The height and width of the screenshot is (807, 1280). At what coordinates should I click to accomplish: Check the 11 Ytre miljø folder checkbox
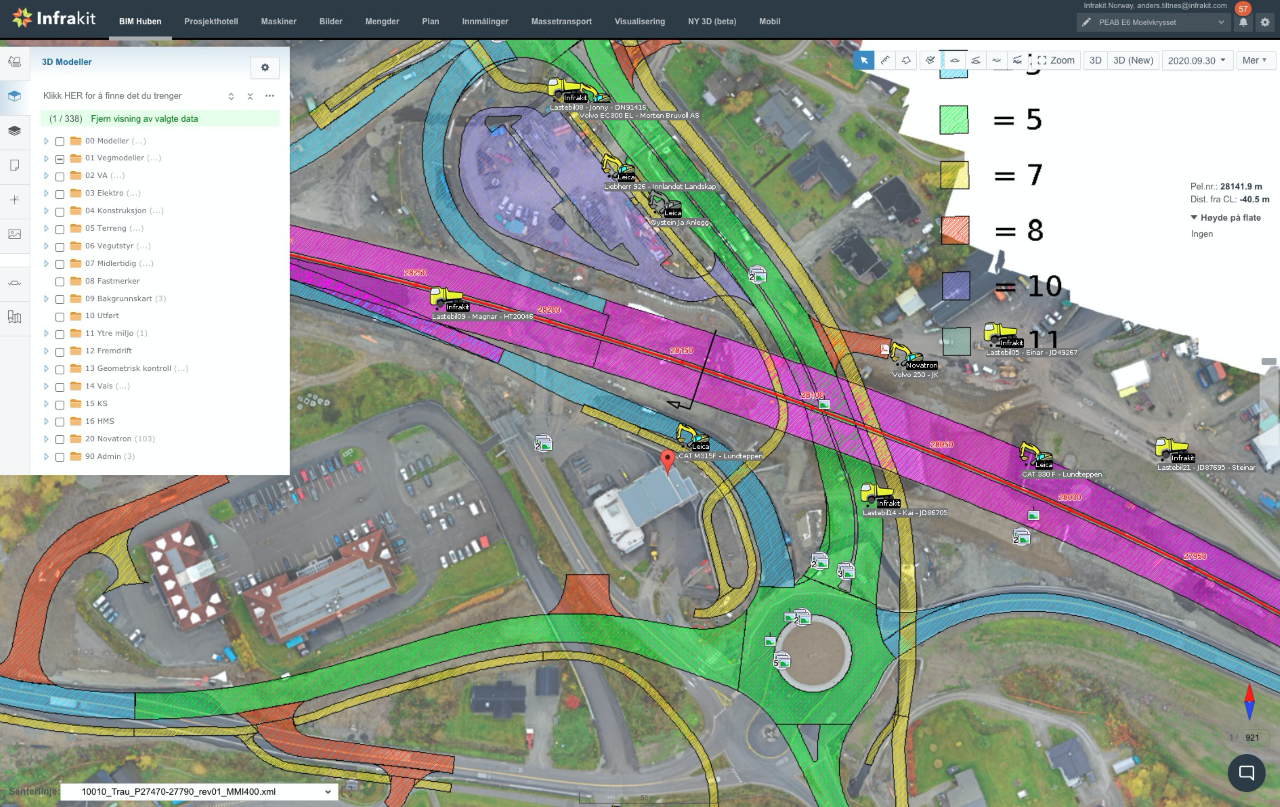click(x=58, y=333)
